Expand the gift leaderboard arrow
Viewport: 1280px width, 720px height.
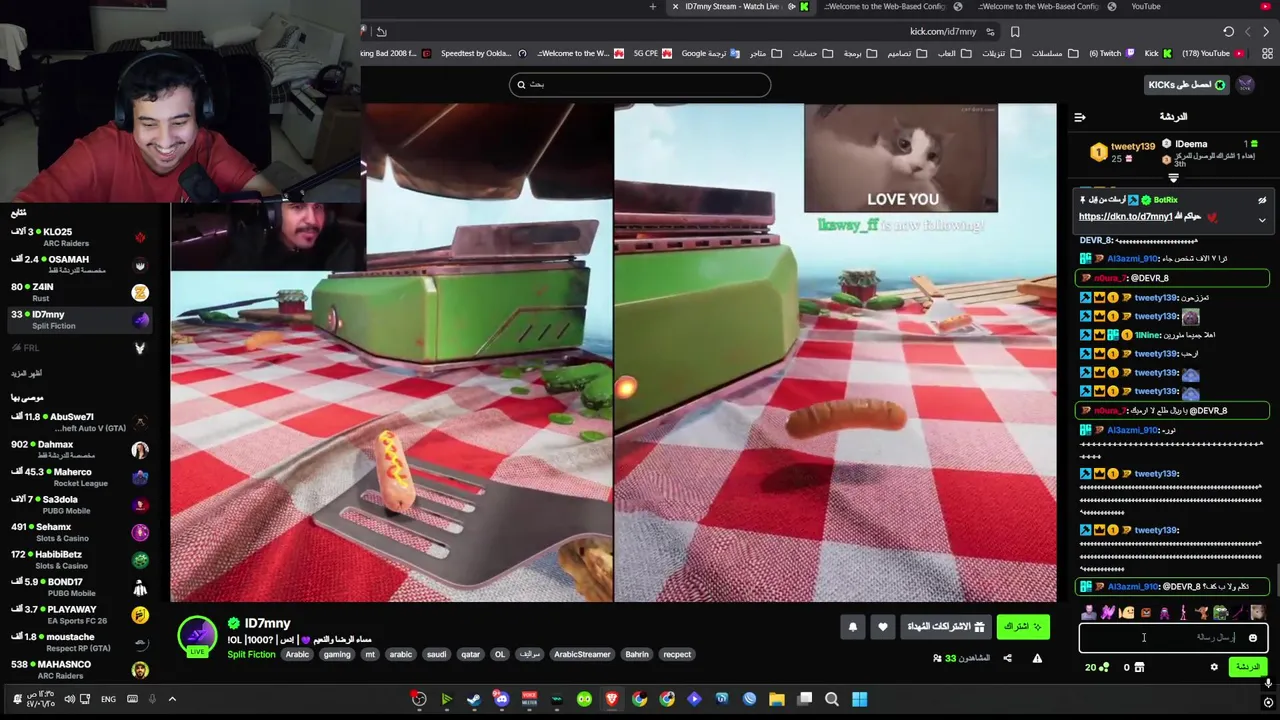(x=1173, y=178)
